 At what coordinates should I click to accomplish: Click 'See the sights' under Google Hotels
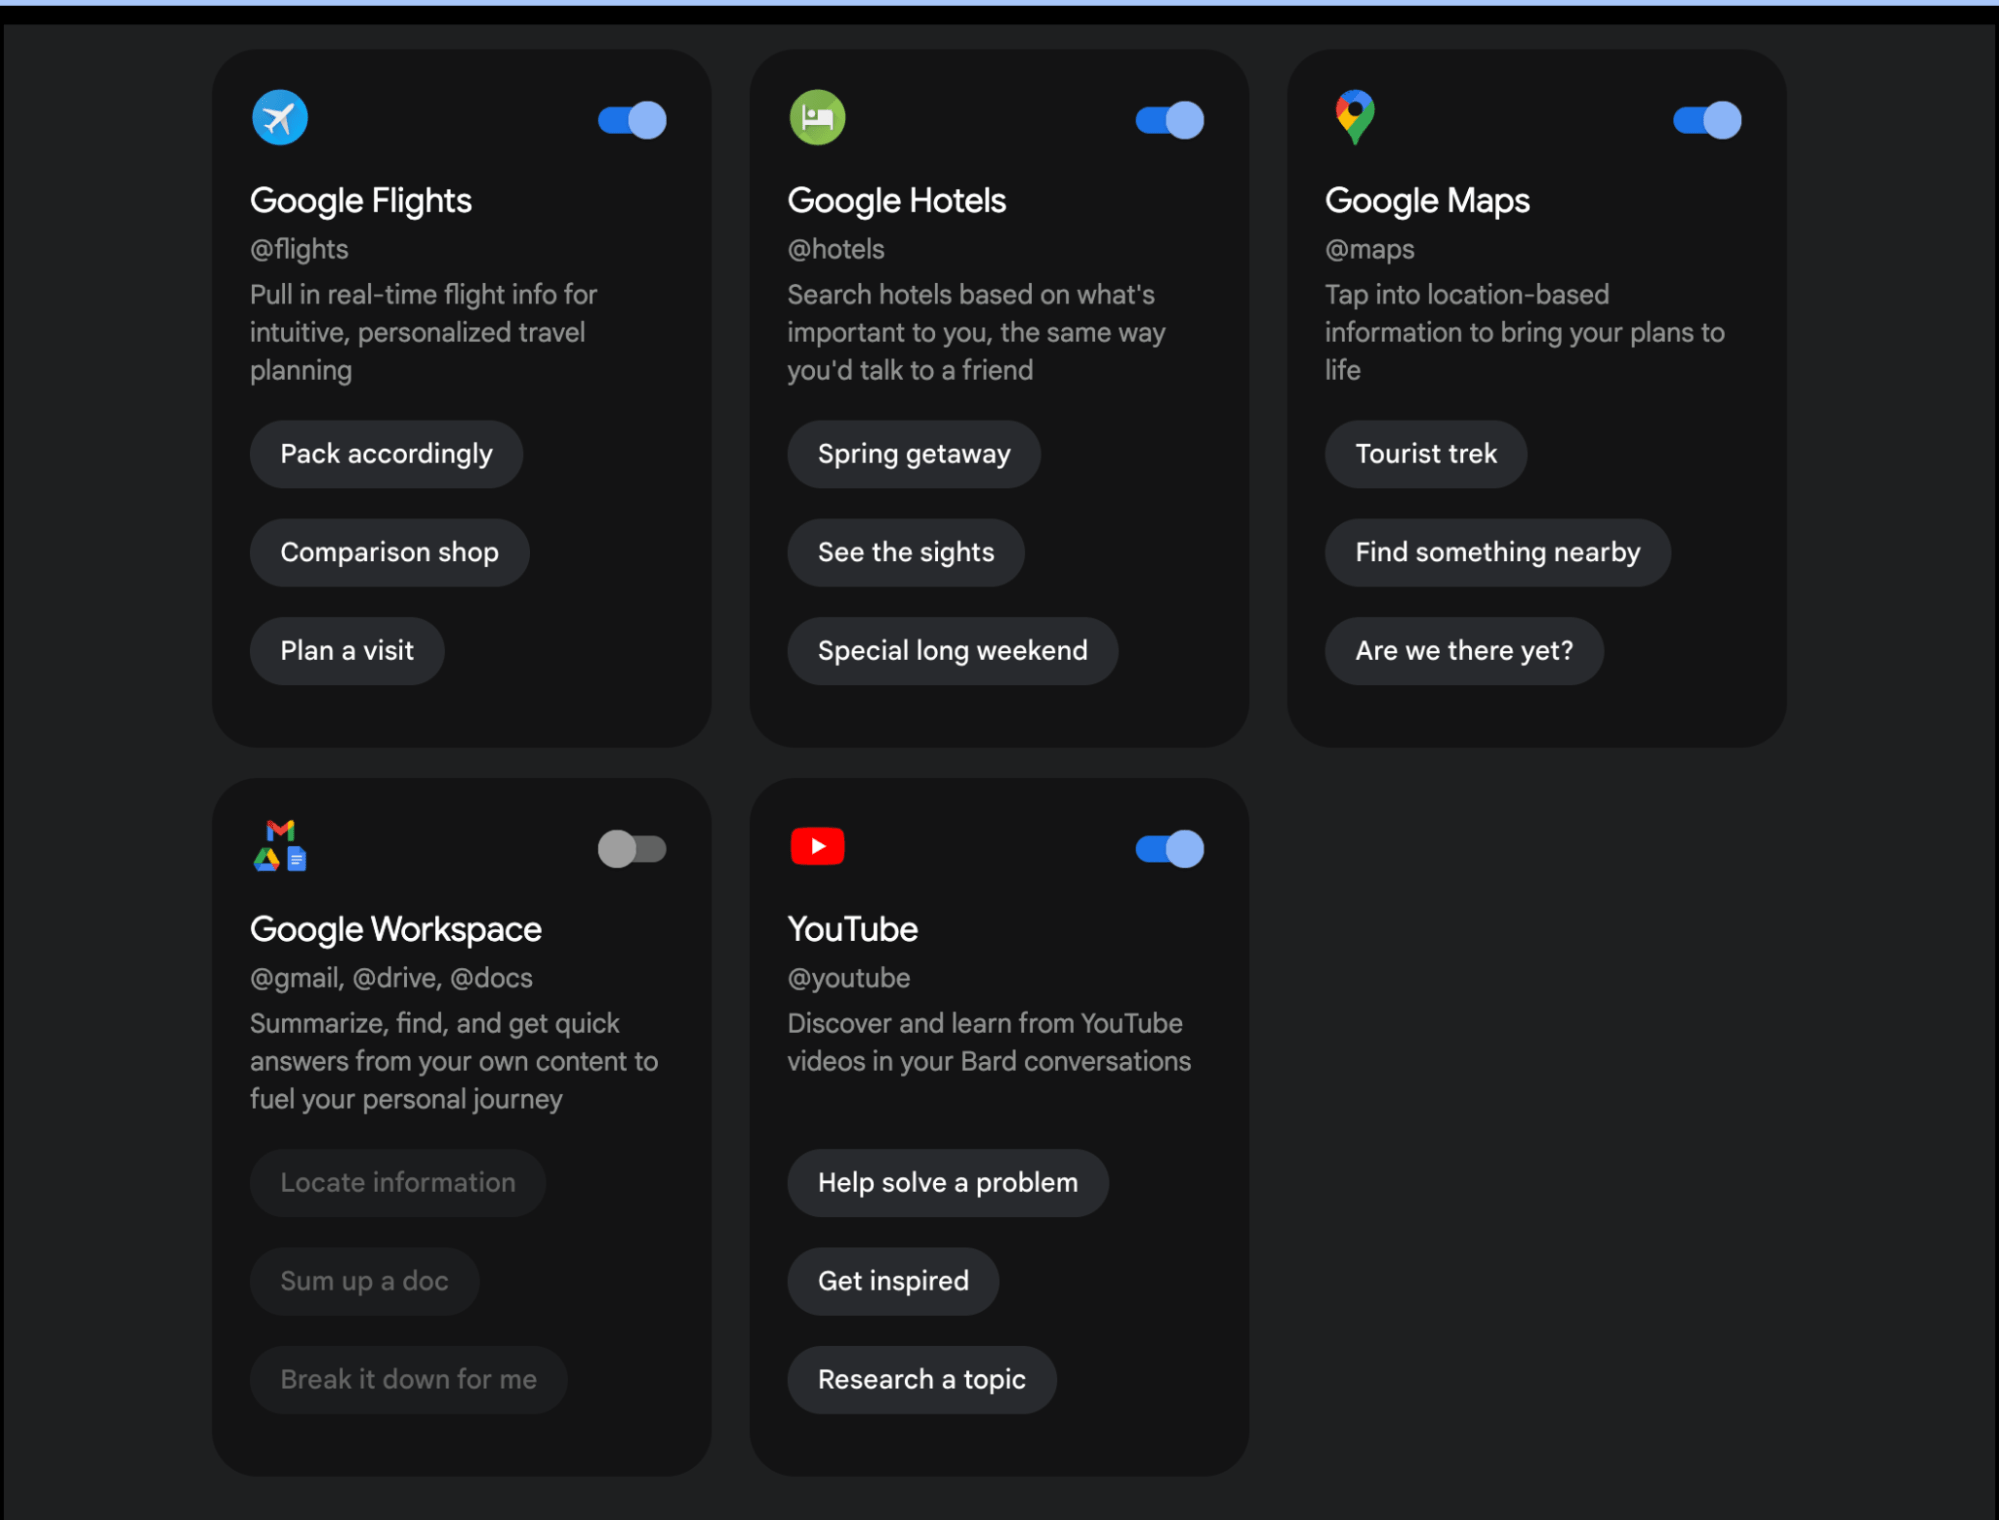coord(905,552)
